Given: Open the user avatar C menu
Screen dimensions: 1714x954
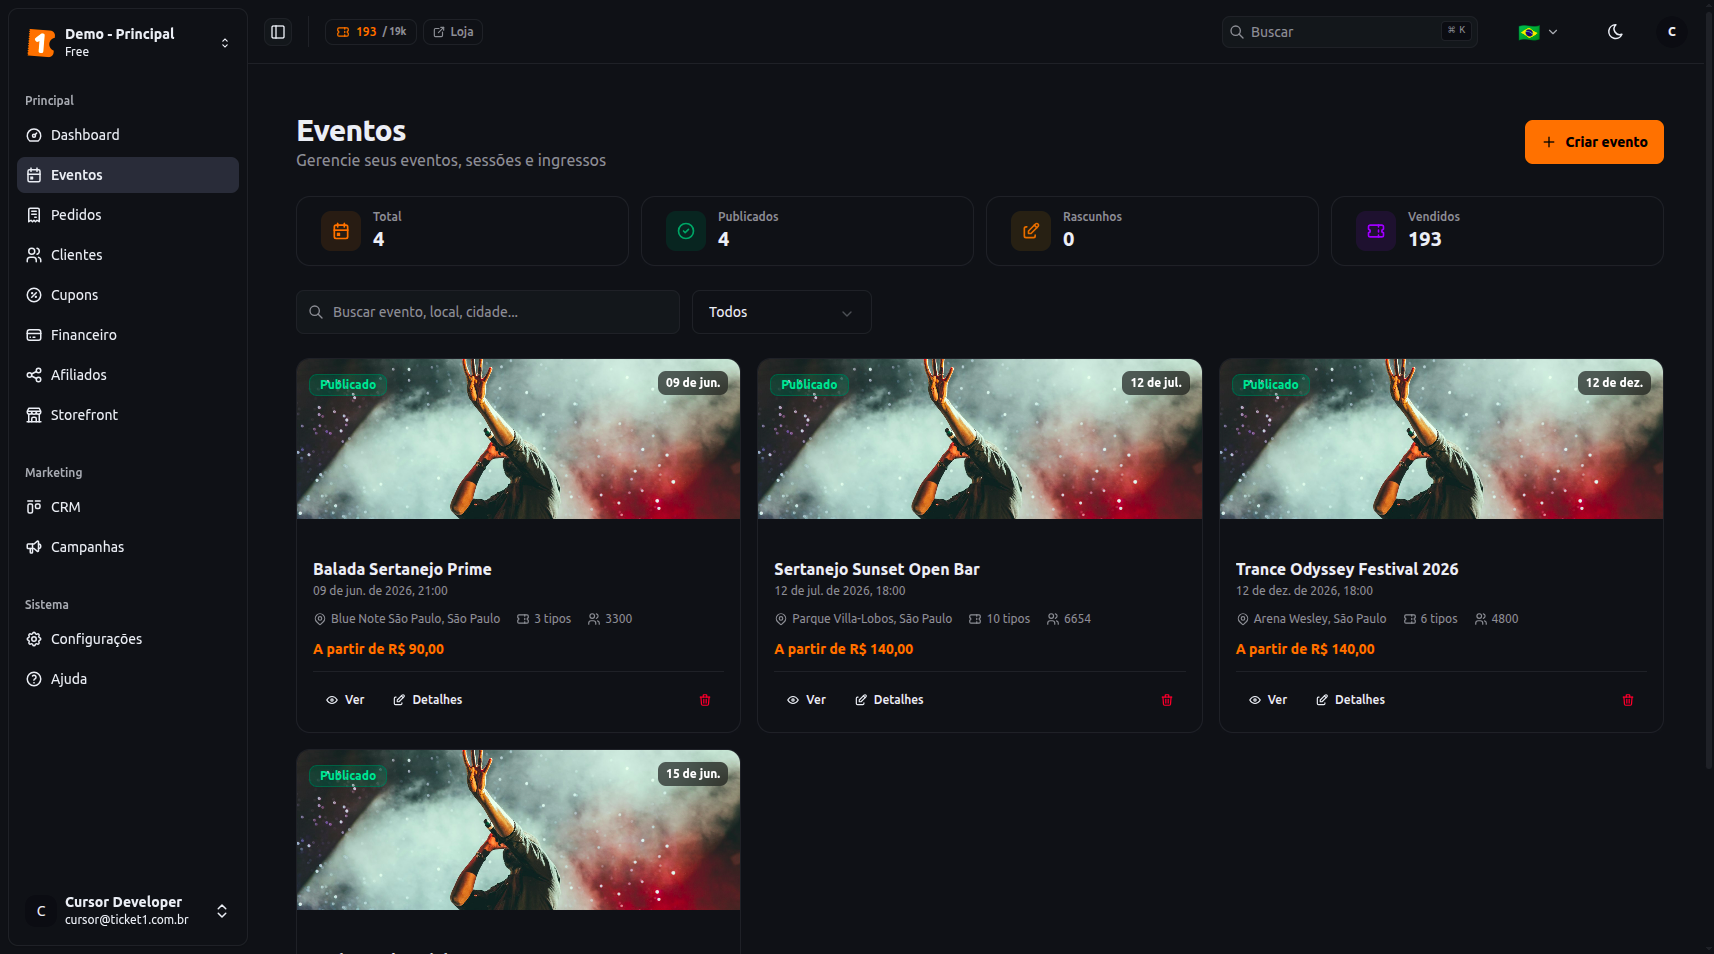Looking at the screenshot, I should 1671,32.
